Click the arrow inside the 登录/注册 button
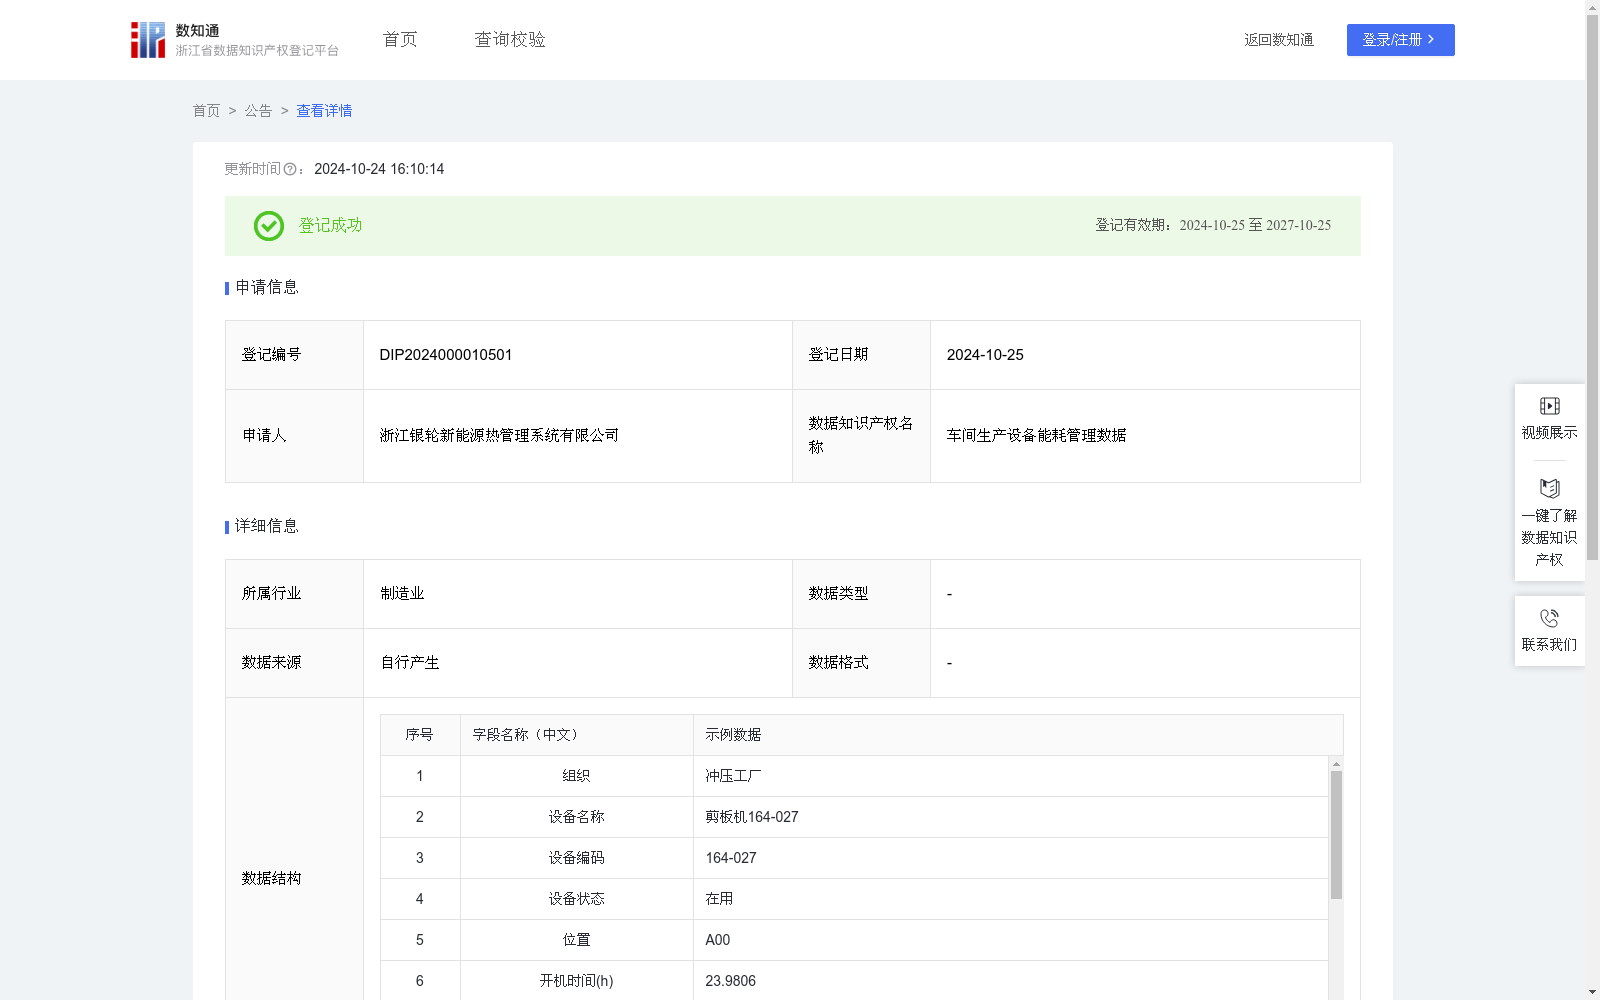1600x1000 pixels. click(1430, 40)
